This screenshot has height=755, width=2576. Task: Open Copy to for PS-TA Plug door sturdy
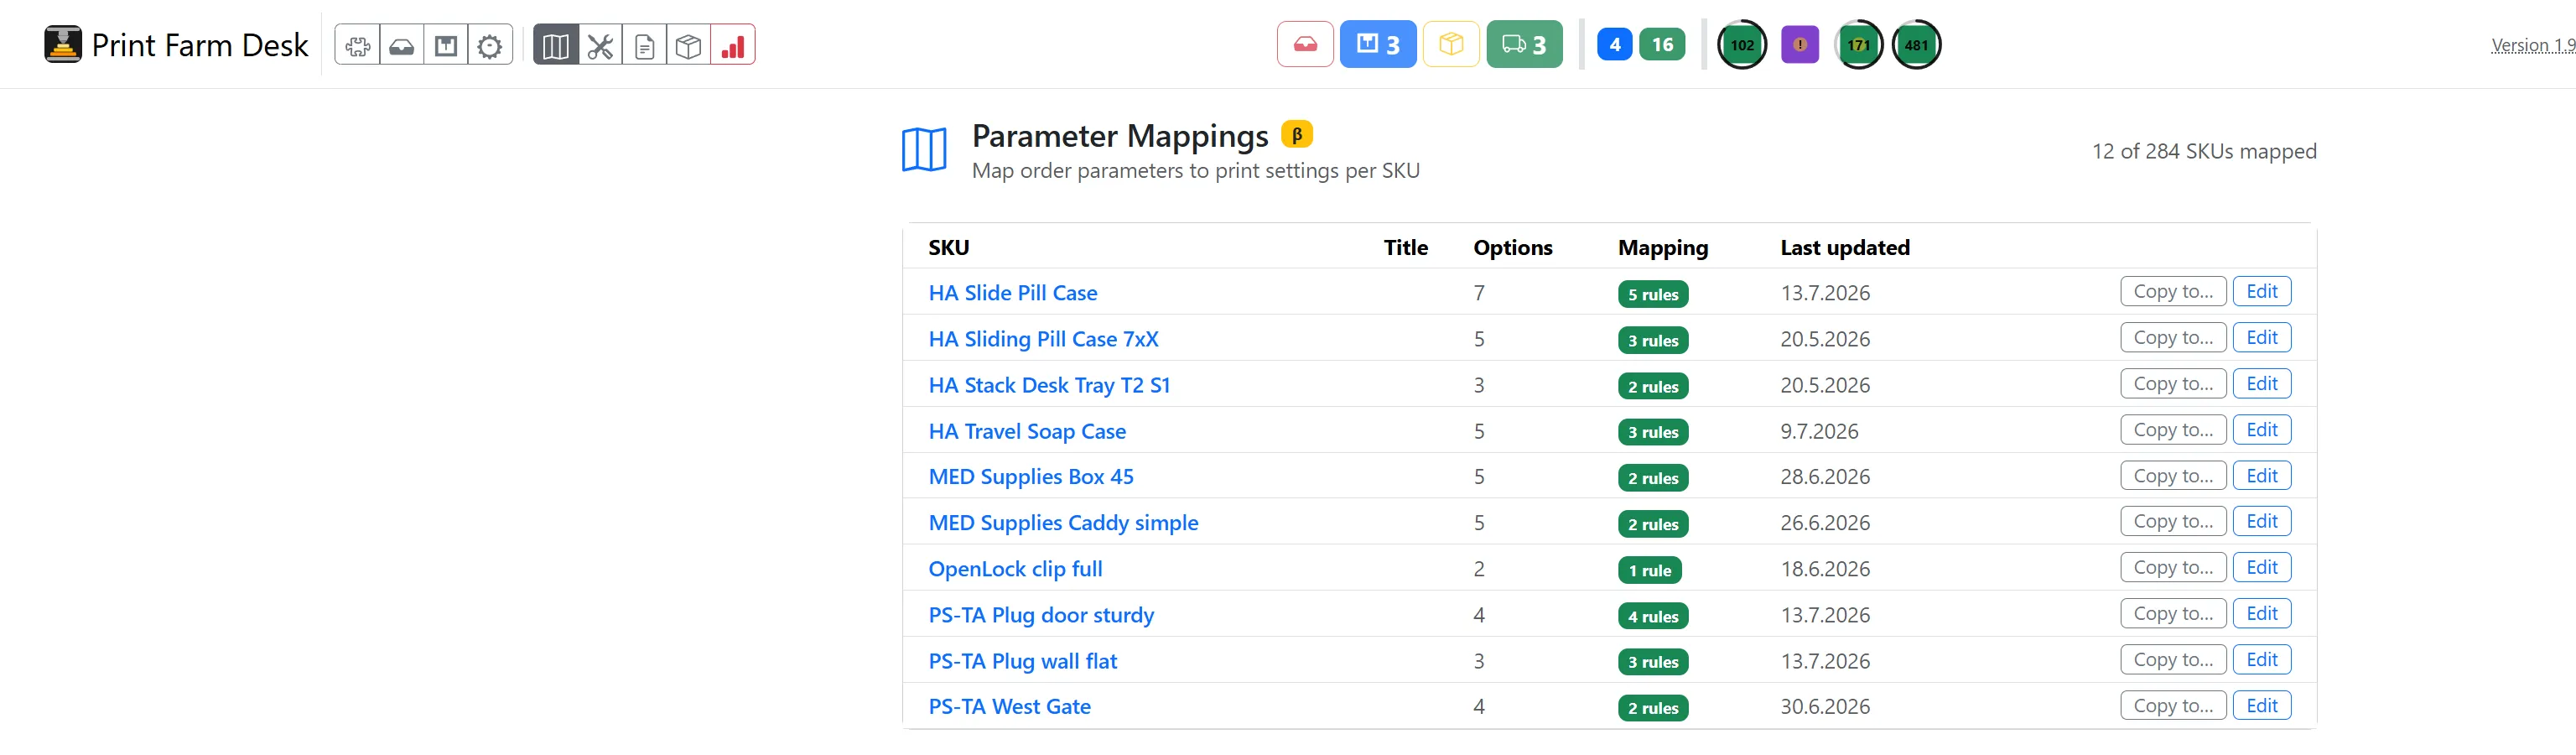pyautogui.click(x=2173, y=613)
